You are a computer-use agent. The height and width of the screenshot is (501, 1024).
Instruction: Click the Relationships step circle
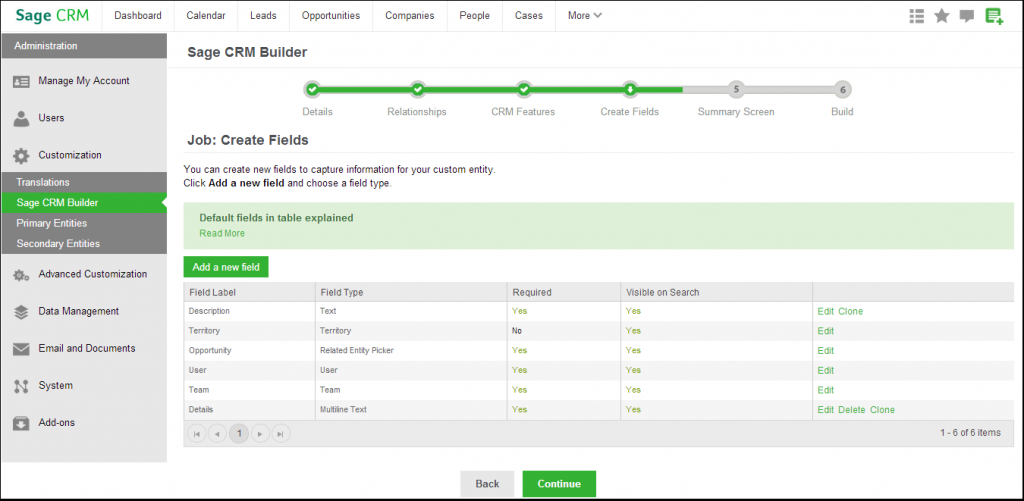point(418,89)
